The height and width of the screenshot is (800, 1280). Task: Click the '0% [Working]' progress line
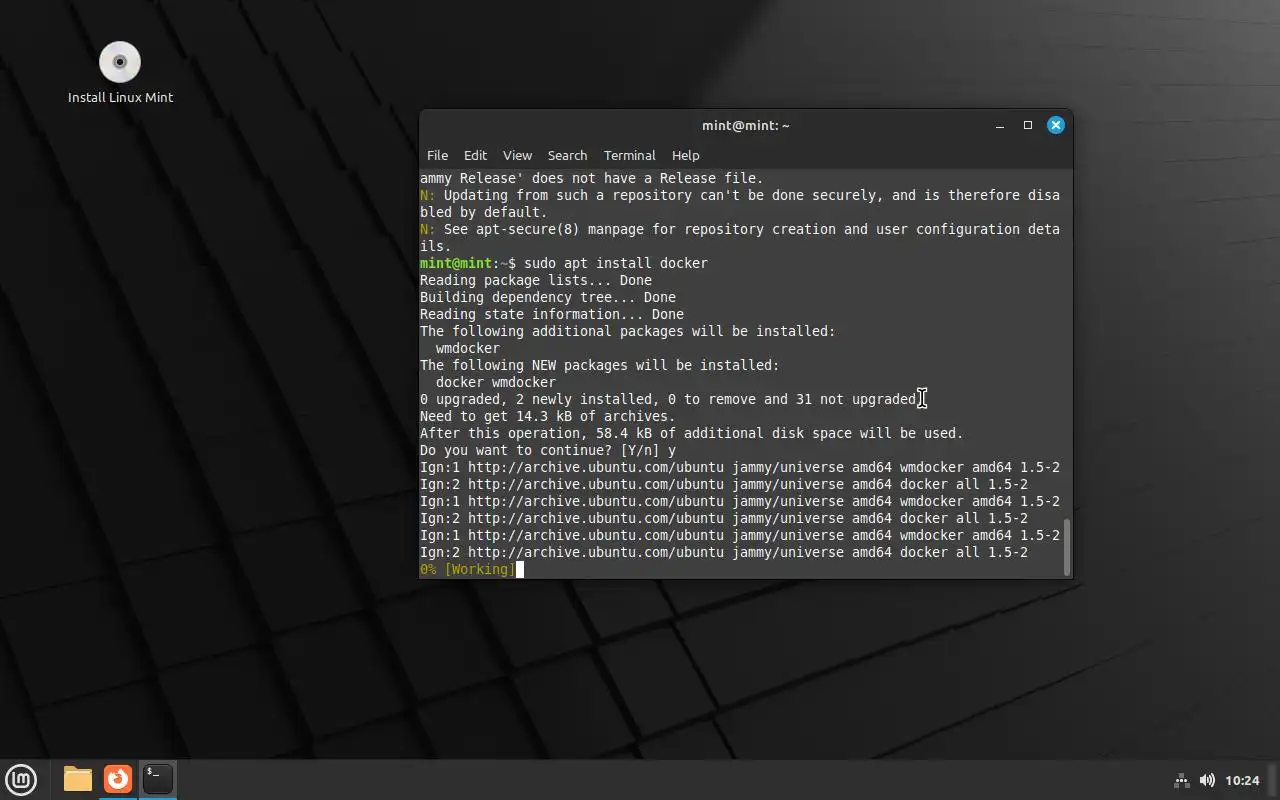[x=468, y=569]
